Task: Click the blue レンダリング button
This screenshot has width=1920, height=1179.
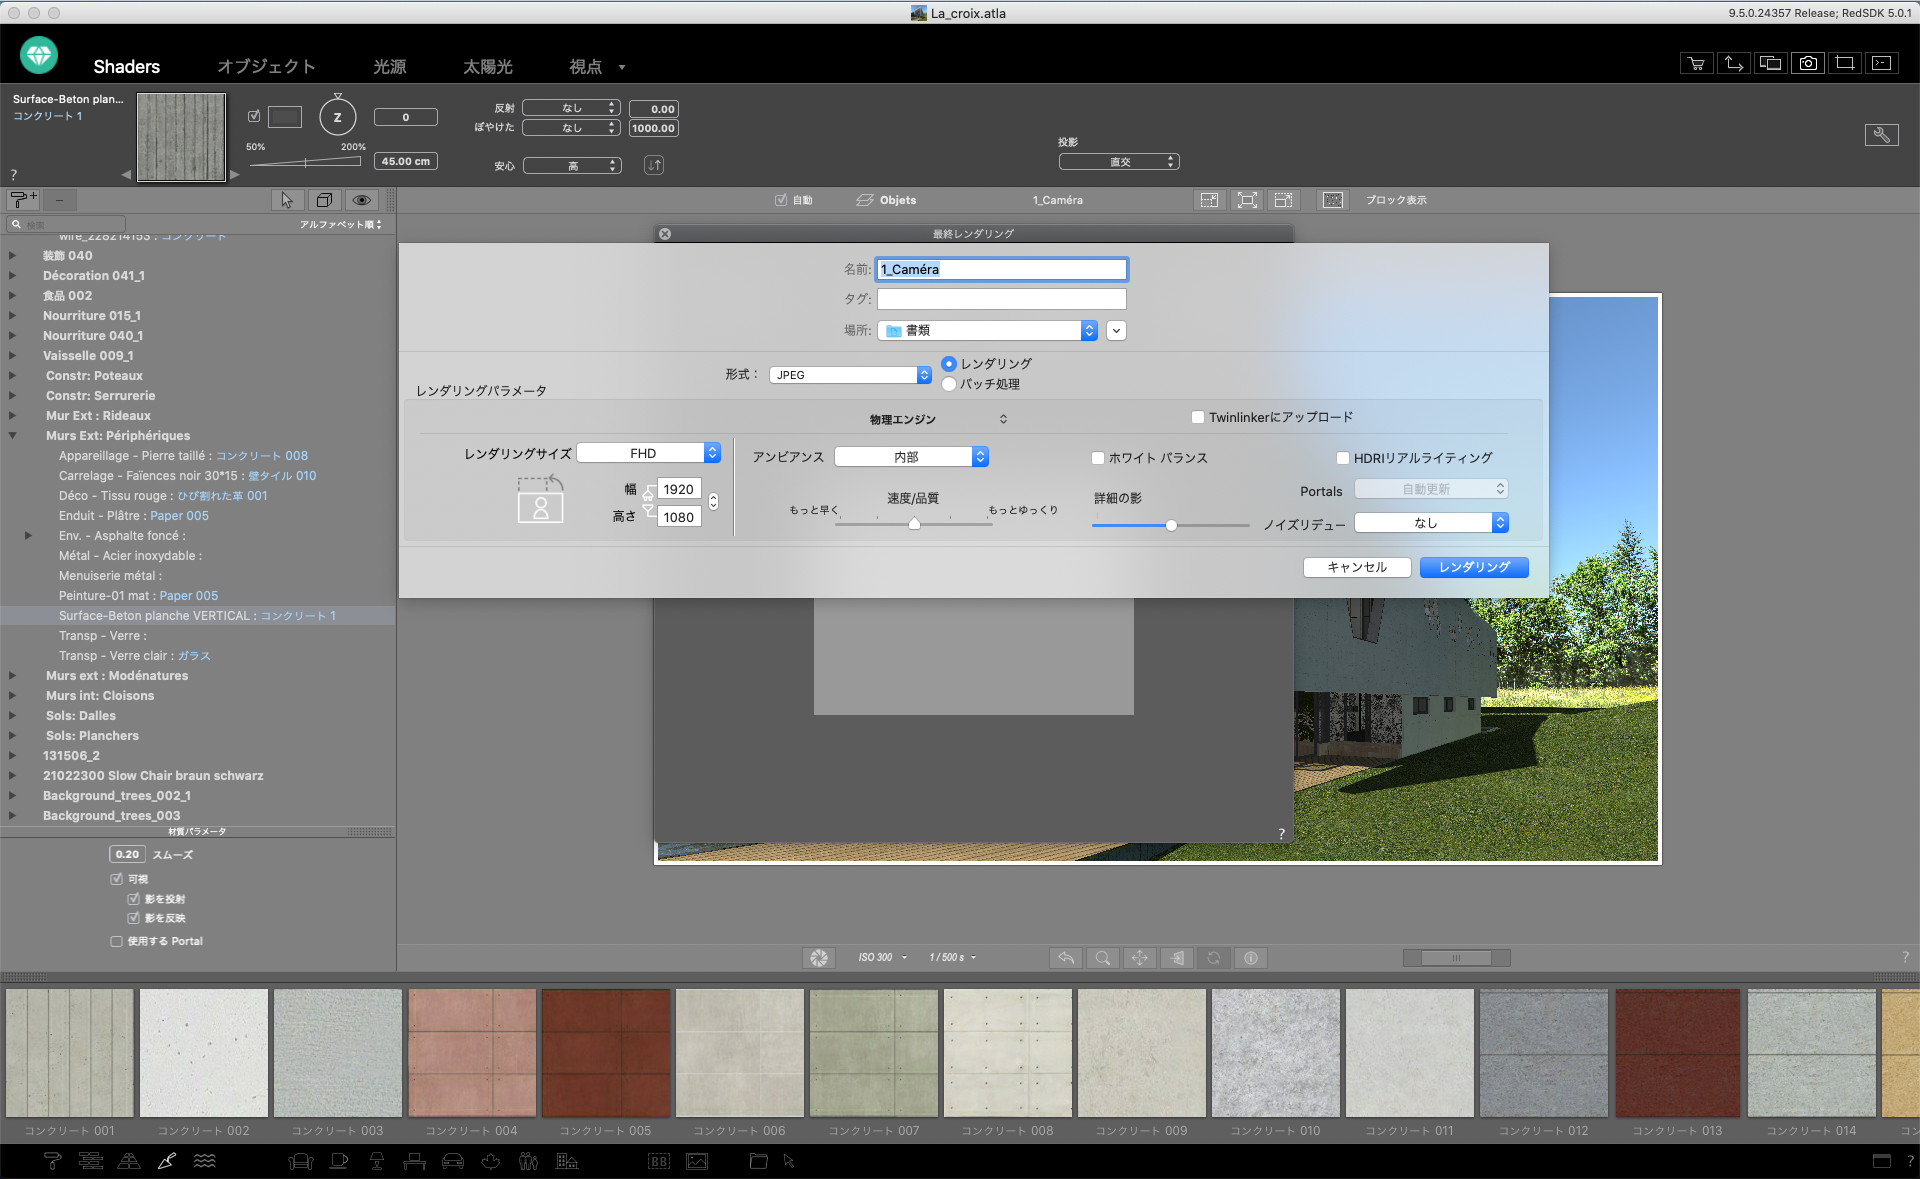Action: (x=1474, y=567)
